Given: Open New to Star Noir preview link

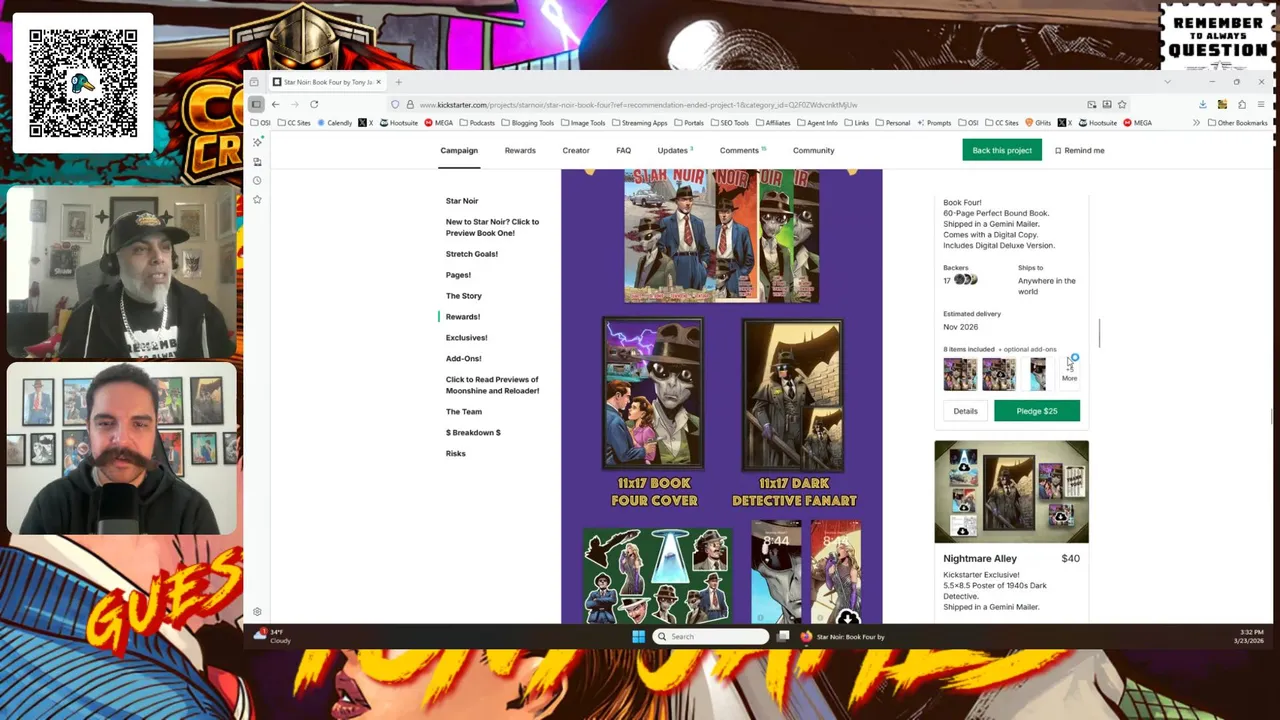Looking at the screenshot, I should (492, 227).
